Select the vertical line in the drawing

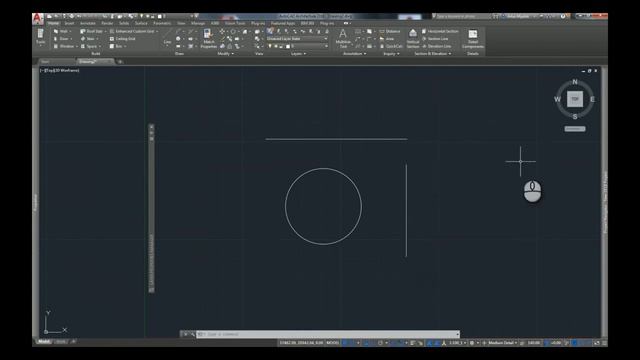coord(406,211)
